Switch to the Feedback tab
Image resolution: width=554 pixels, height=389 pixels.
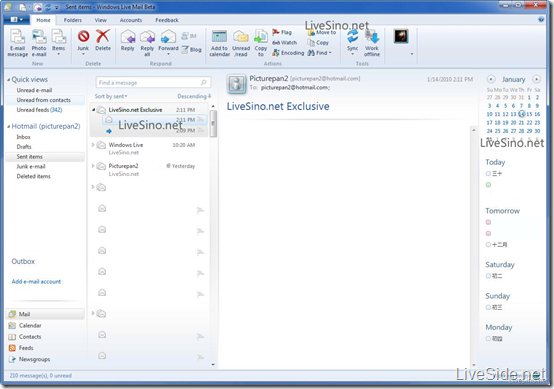click(167, 20)
